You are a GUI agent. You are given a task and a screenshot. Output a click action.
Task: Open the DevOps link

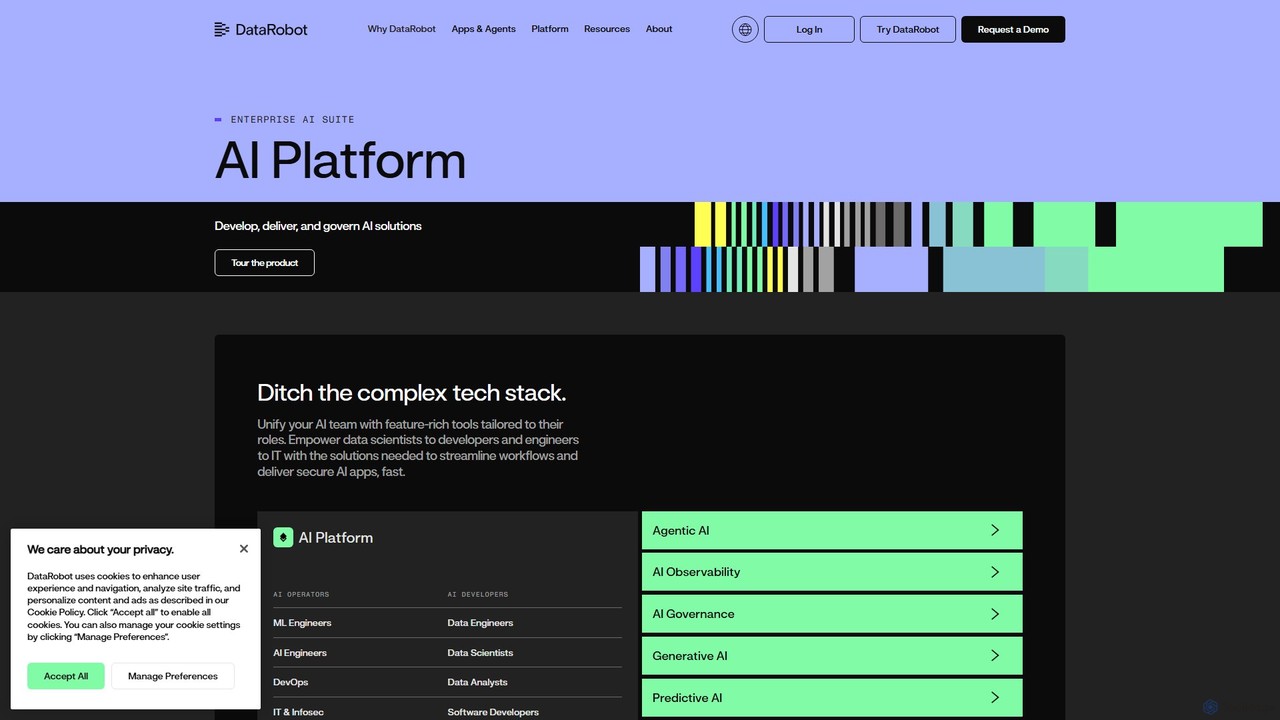tap(291, 682)
